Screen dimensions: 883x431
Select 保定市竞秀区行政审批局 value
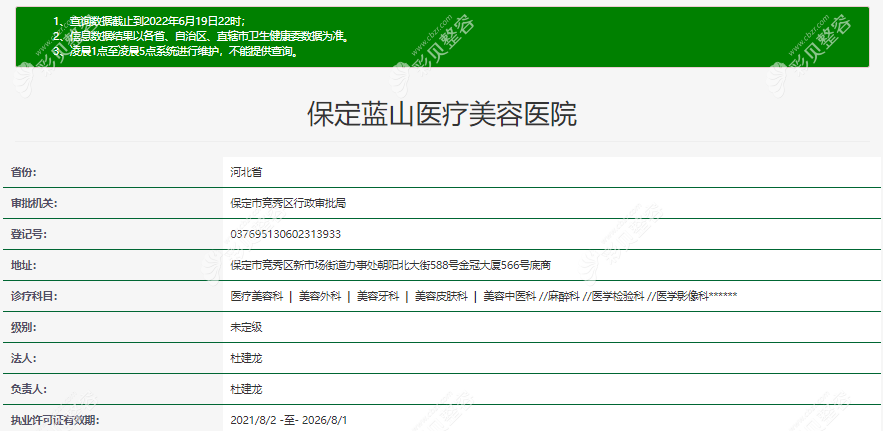click(288, 203)
